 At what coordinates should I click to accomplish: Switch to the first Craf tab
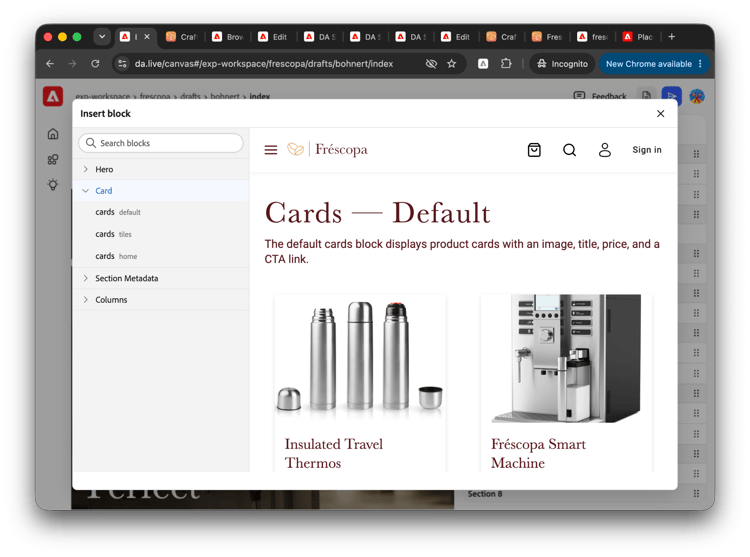(182, 37)
